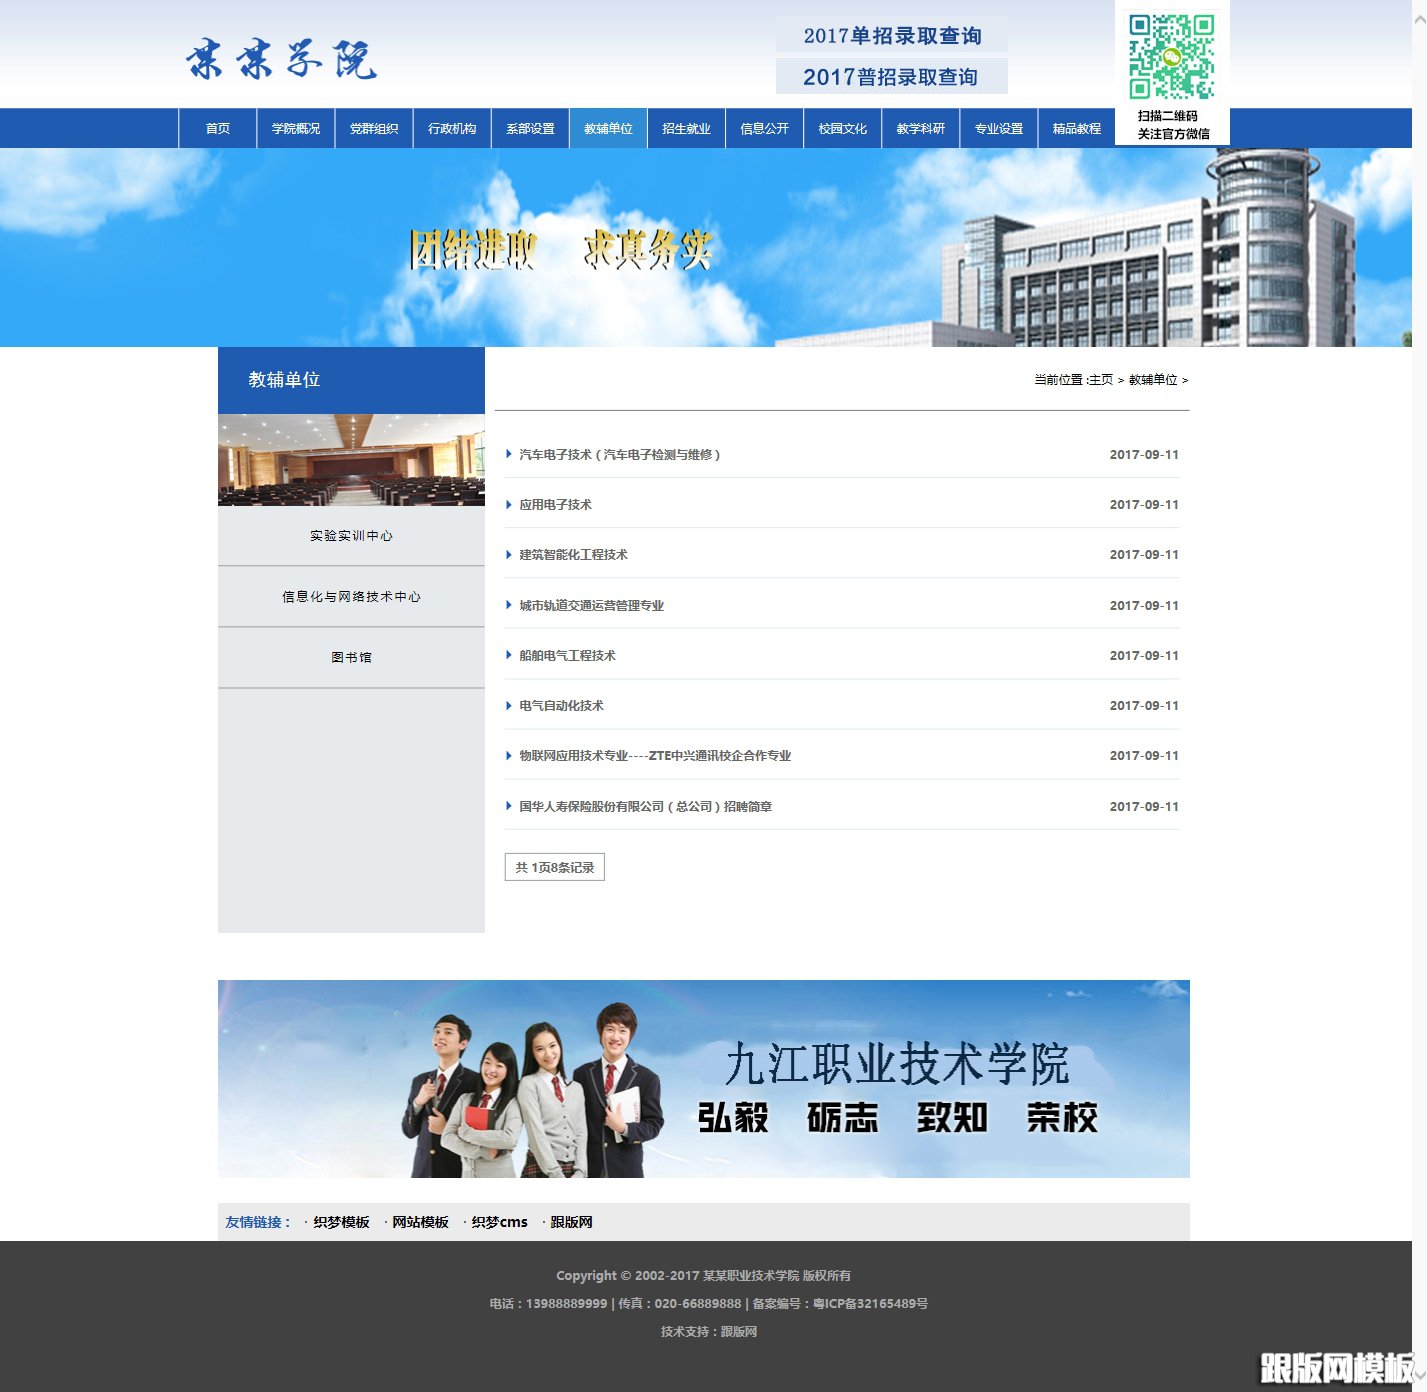Click the lecture hall thumbnail in sidebar
The height and width of the screenshot is (1392, 1427).
tap(351, 458)
